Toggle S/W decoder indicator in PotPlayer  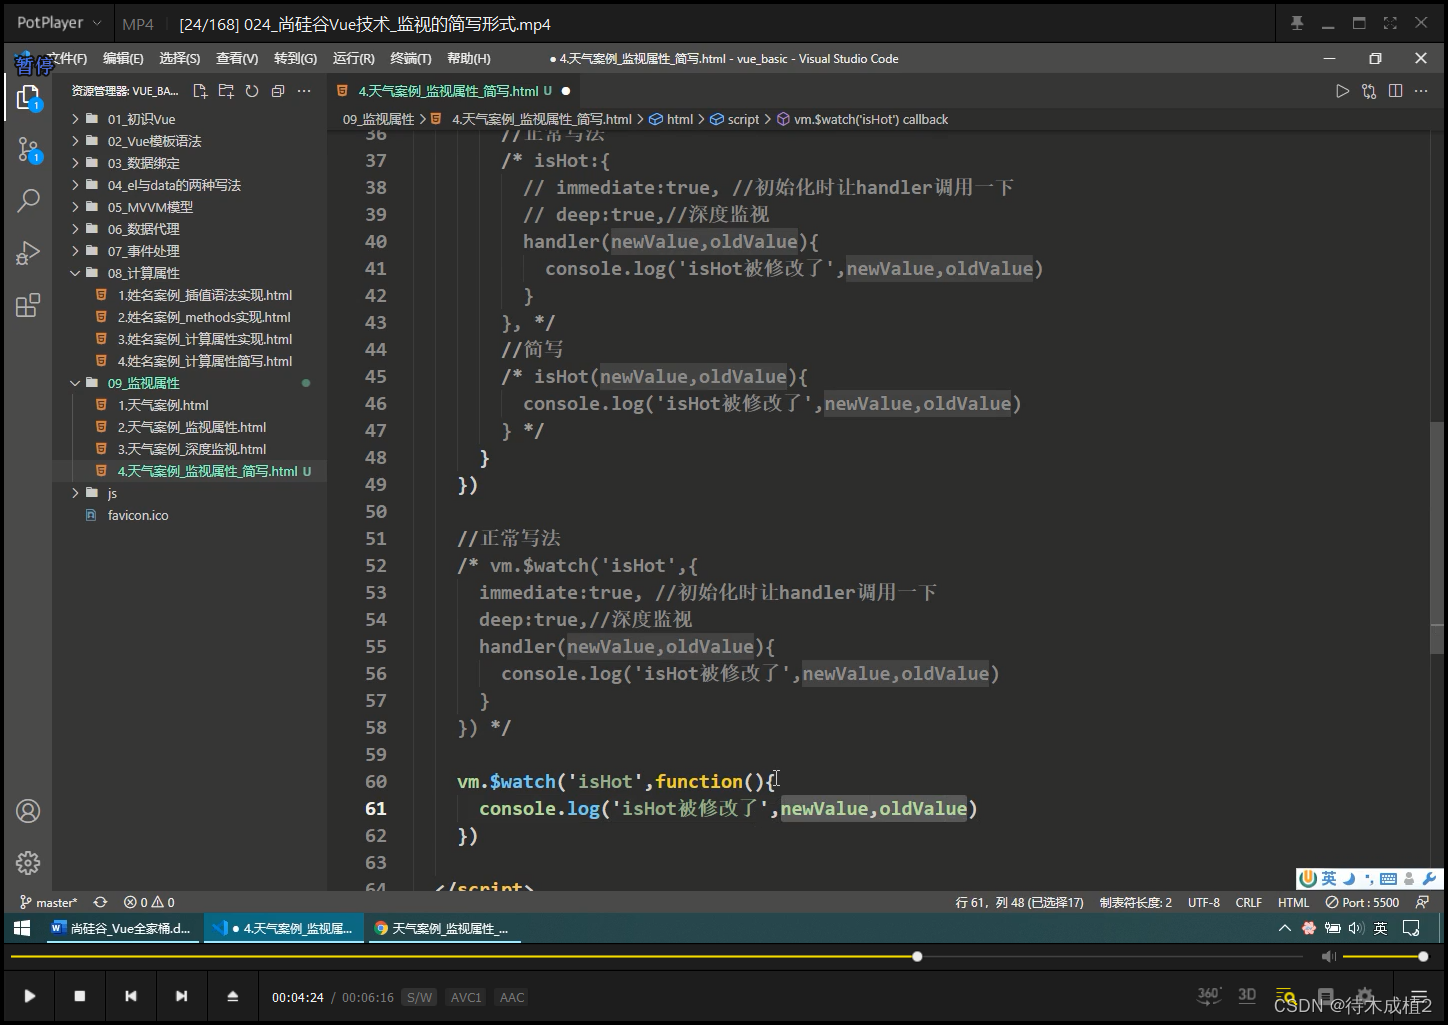coord(419,997)
